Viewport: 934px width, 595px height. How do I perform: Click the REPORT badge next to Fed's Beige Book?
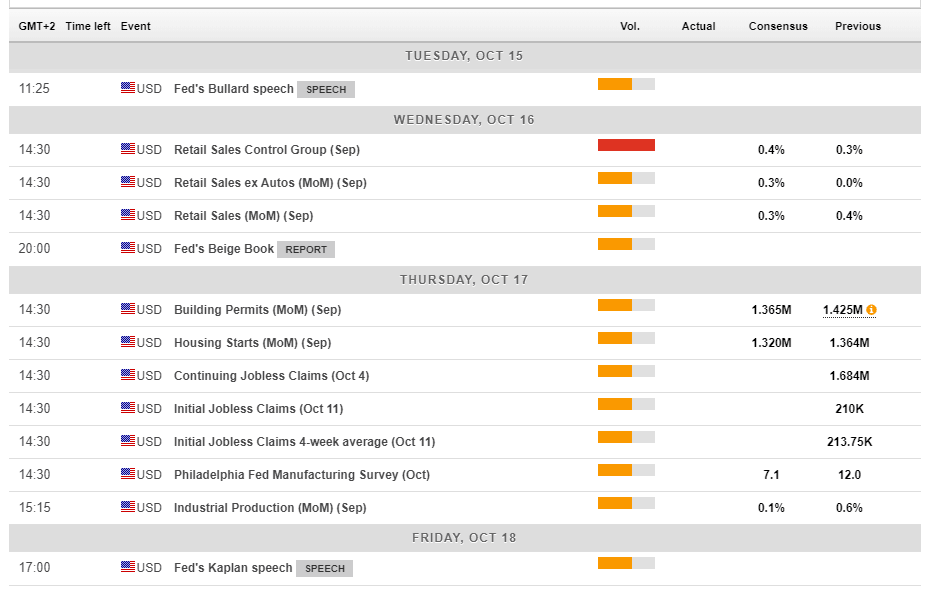pyautogui.click(x=306, y=249)
